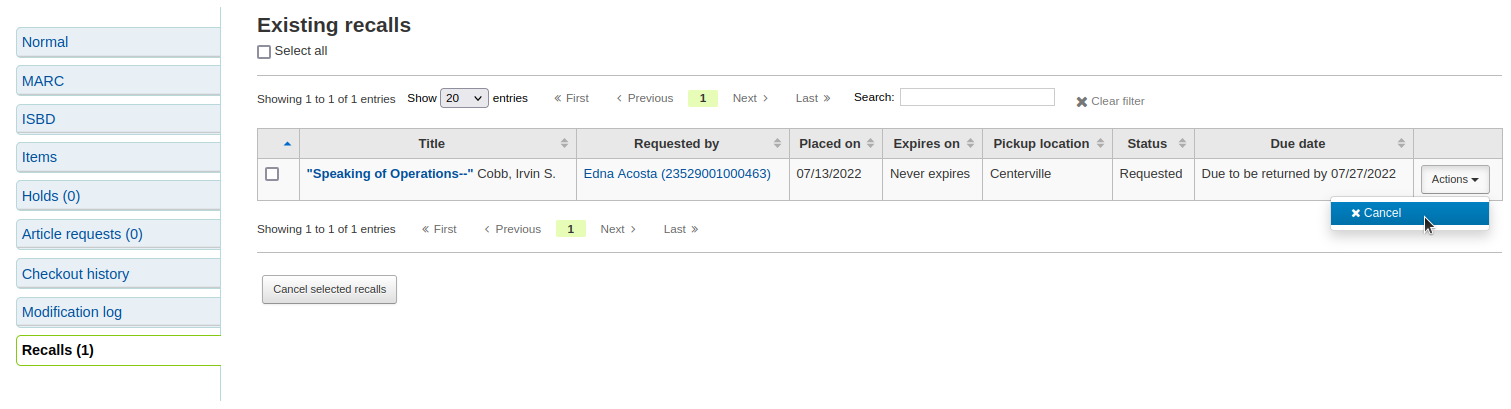
Task: Click into the Search input field
Action: click(976, 97)
